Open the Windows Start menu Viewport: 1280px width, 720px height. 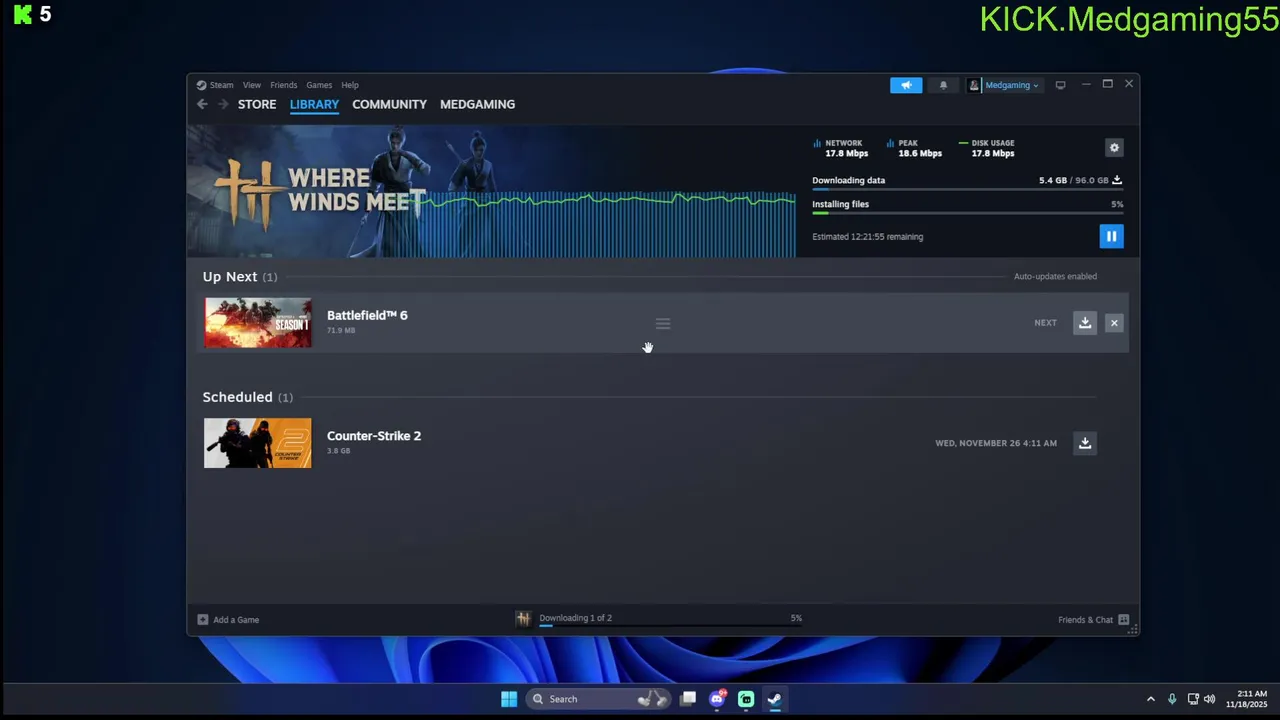tap(509, 699)
